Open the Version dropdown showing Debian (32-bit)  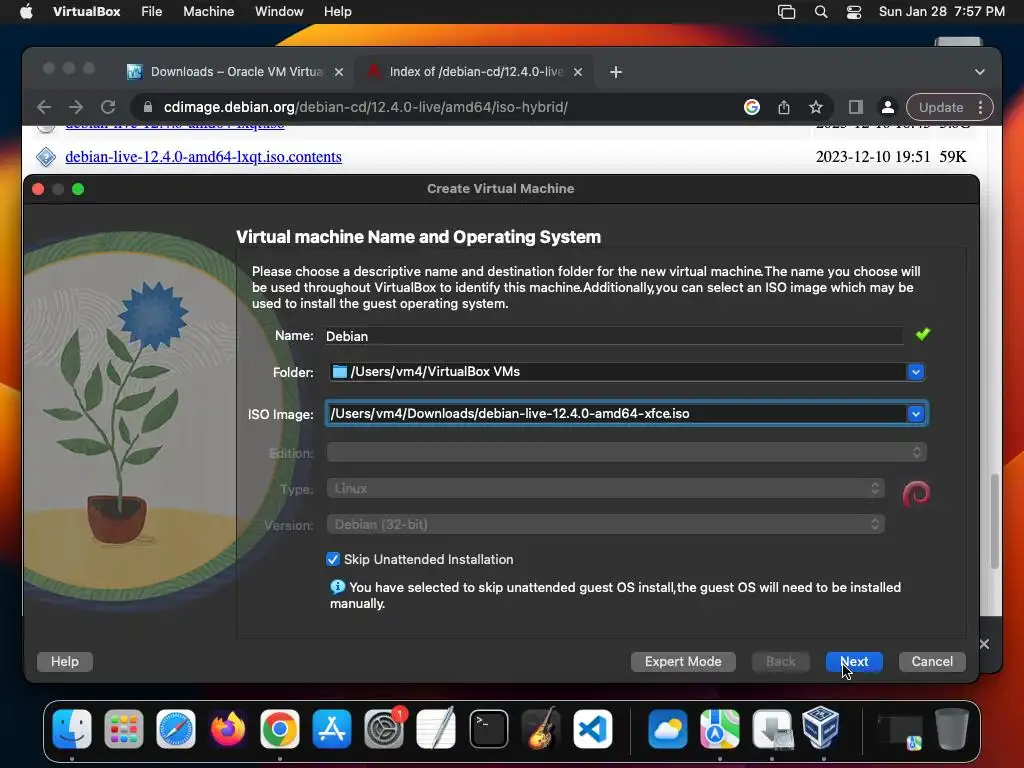coord(605,524)
